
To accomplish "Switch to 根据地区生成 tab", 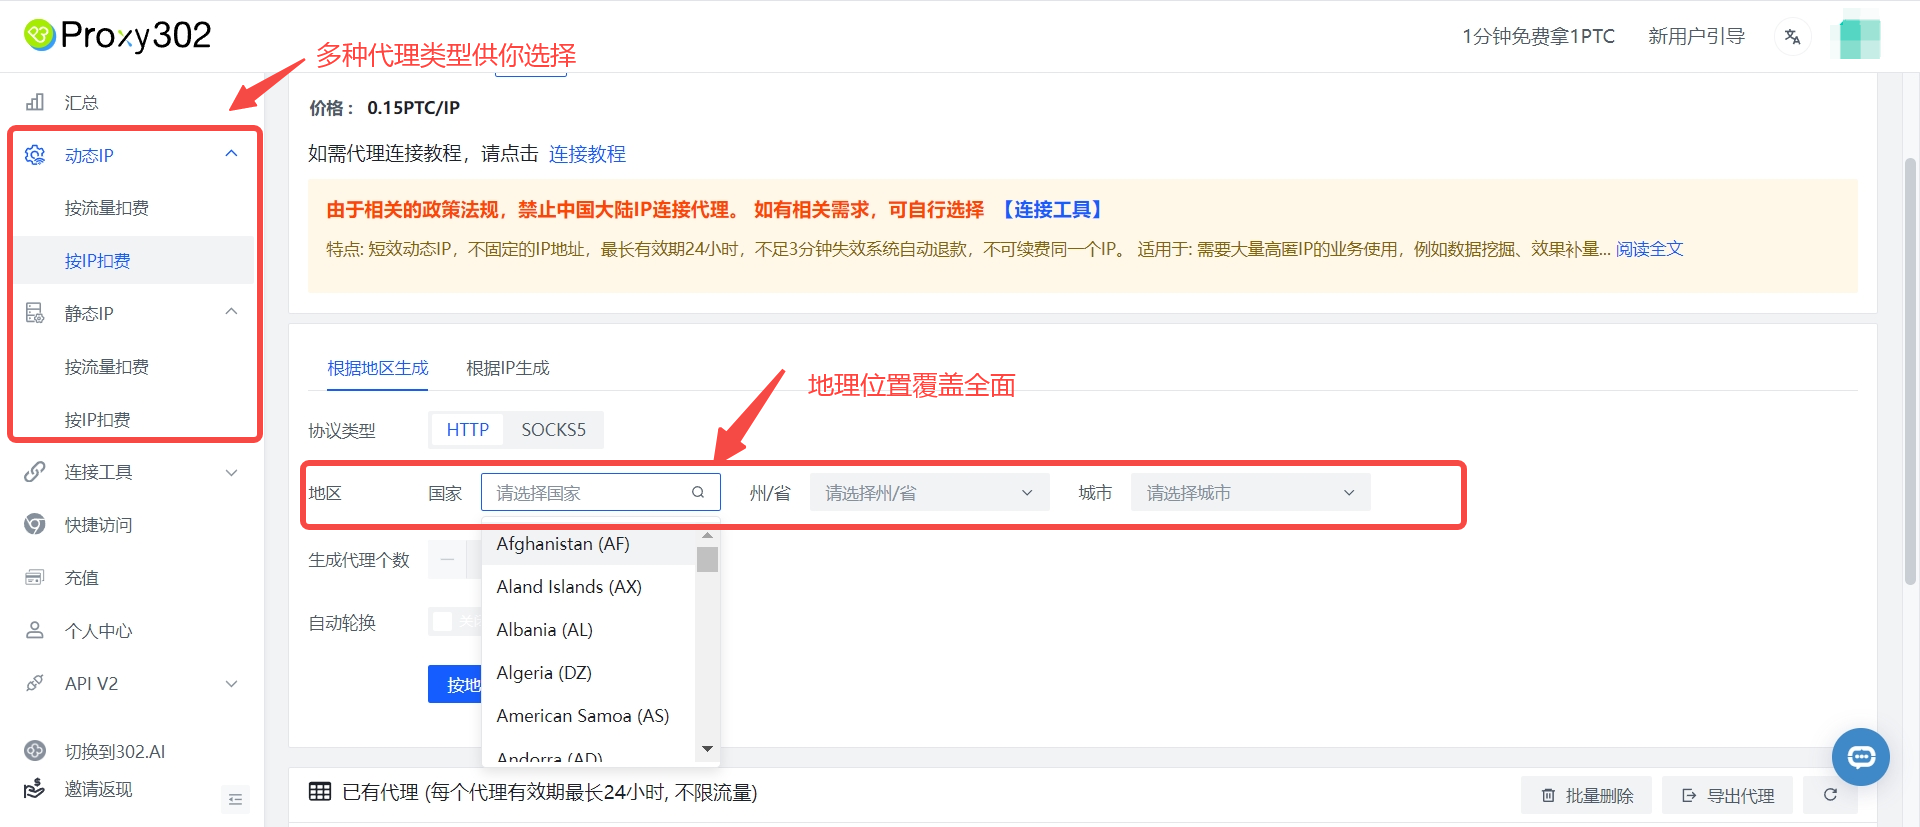I will point(378,368).
